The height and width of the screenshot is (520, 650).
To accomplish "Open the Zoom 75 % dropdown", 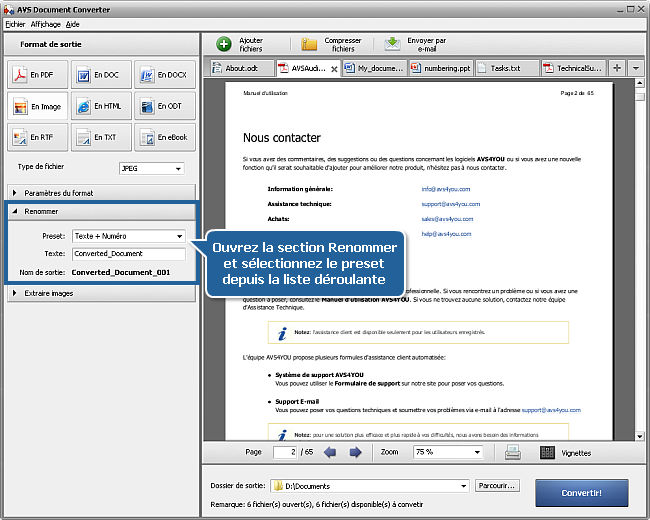I will click(x=448, y=452).
